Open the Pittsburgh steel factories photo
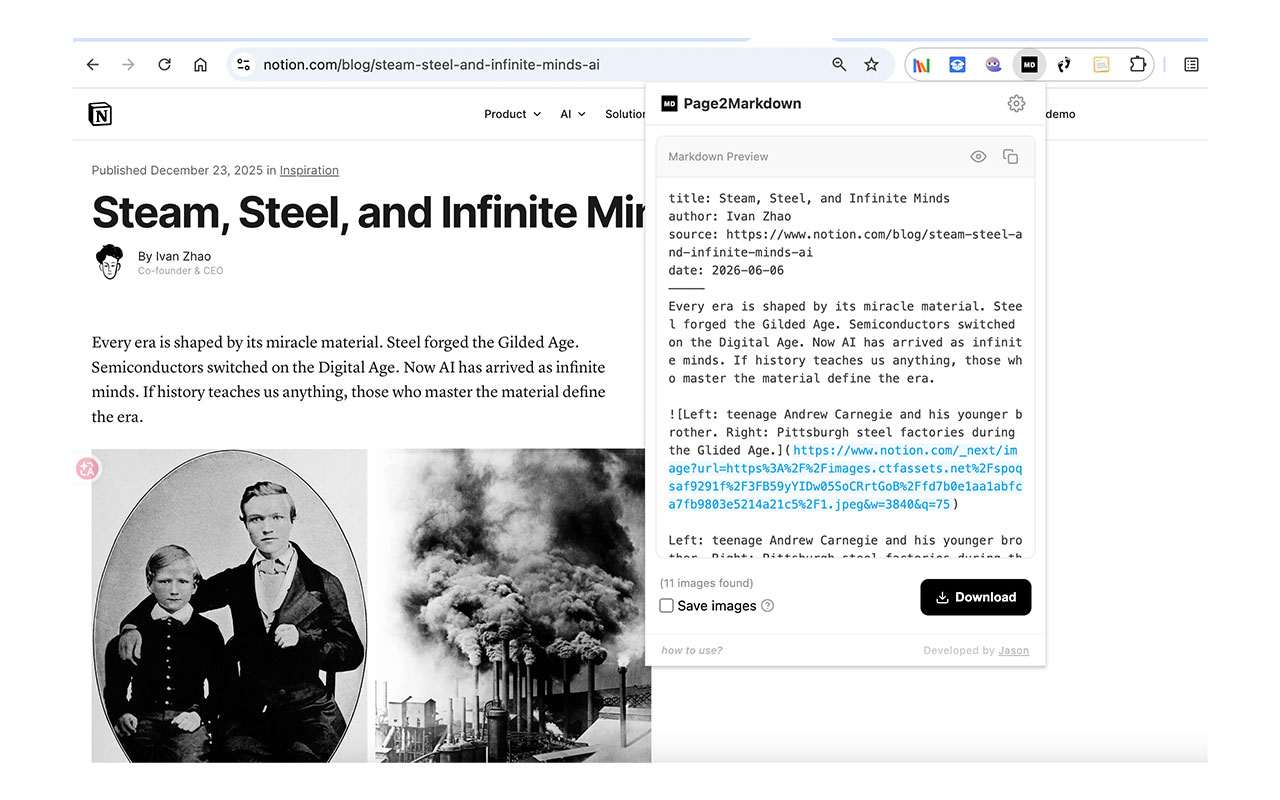Viewport: 1280px width, 800px height. [513, 605]
